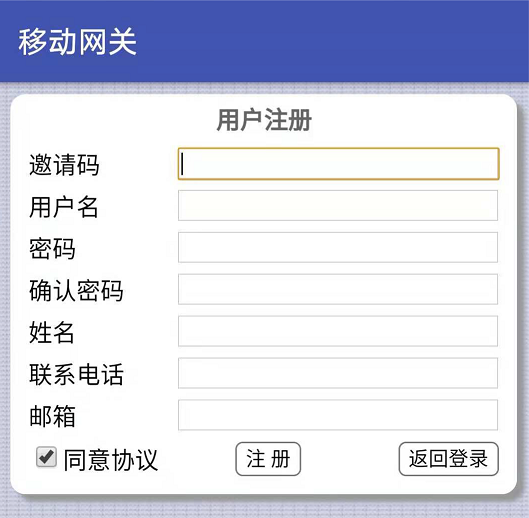
Task: Click the 密码 field label
Action: pyautogui.click(x=52, y=248)
